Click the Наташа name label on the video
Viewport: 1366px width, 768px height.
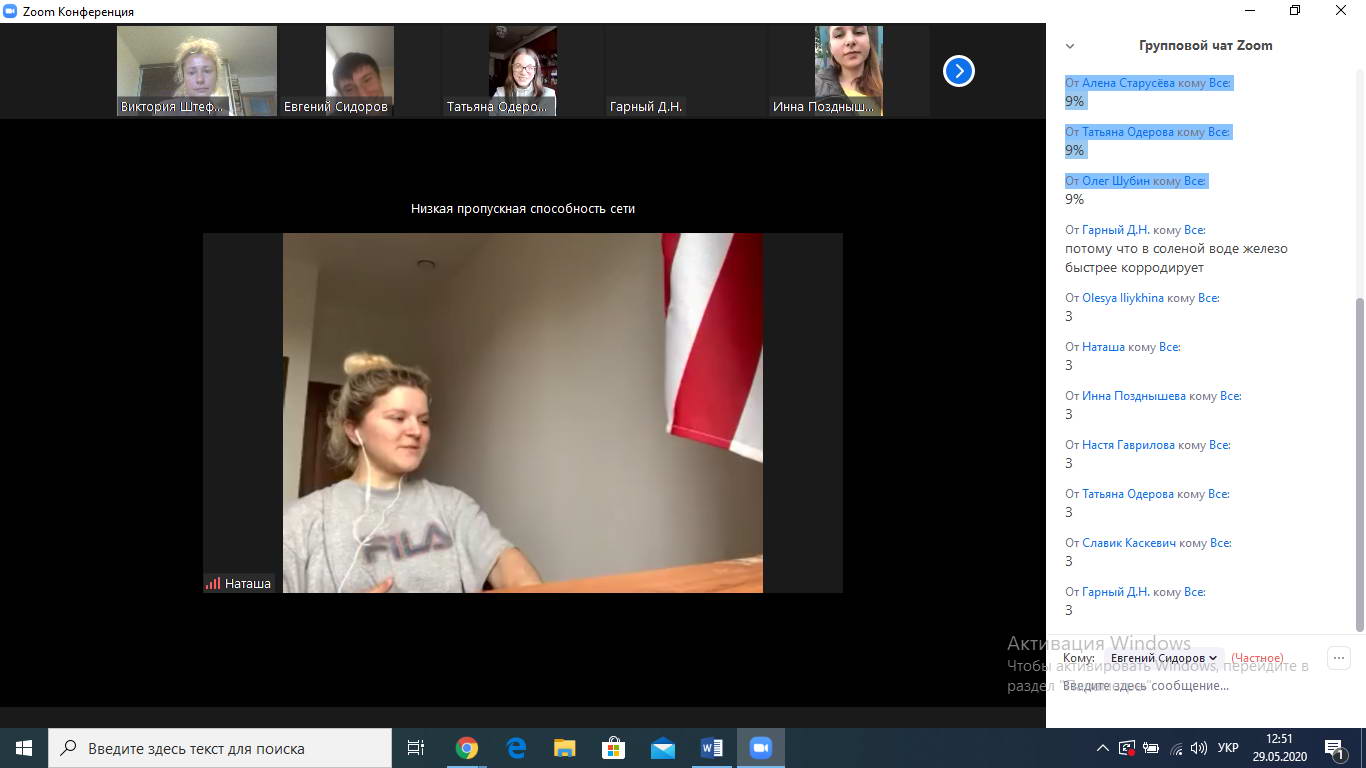tap(248, 583)
